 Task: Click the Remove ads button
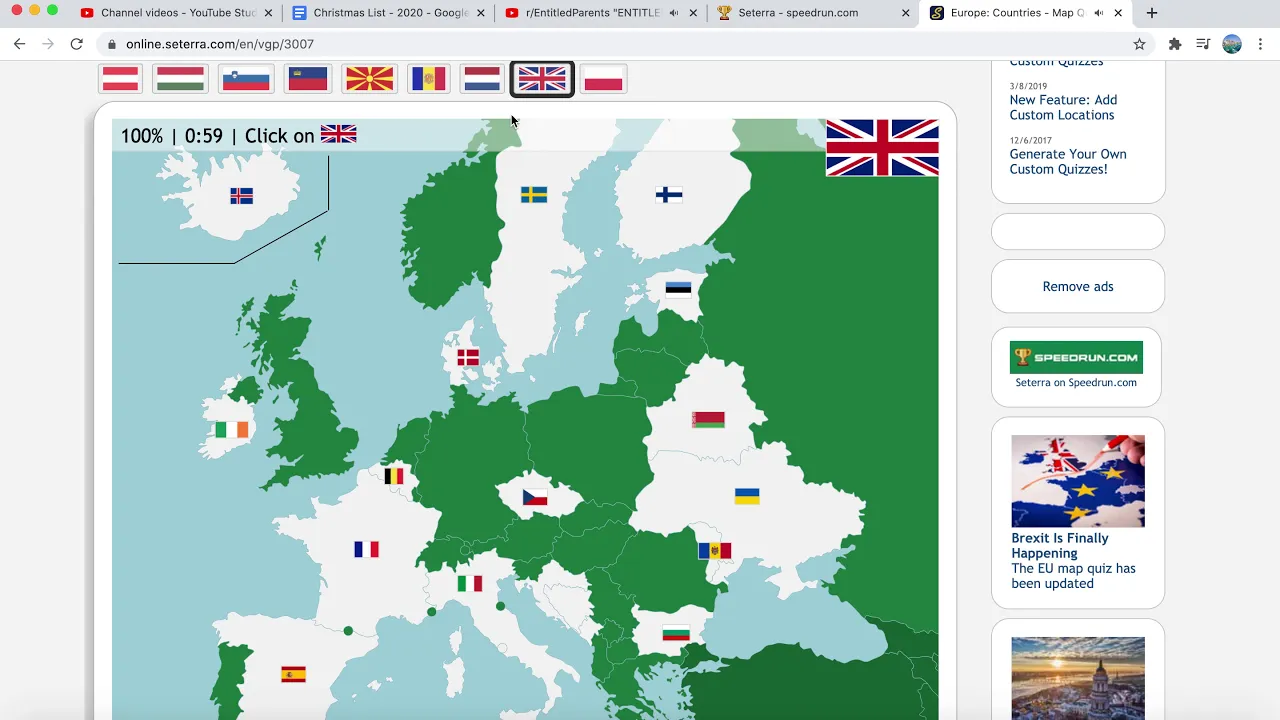click(x=1078, y=286)
